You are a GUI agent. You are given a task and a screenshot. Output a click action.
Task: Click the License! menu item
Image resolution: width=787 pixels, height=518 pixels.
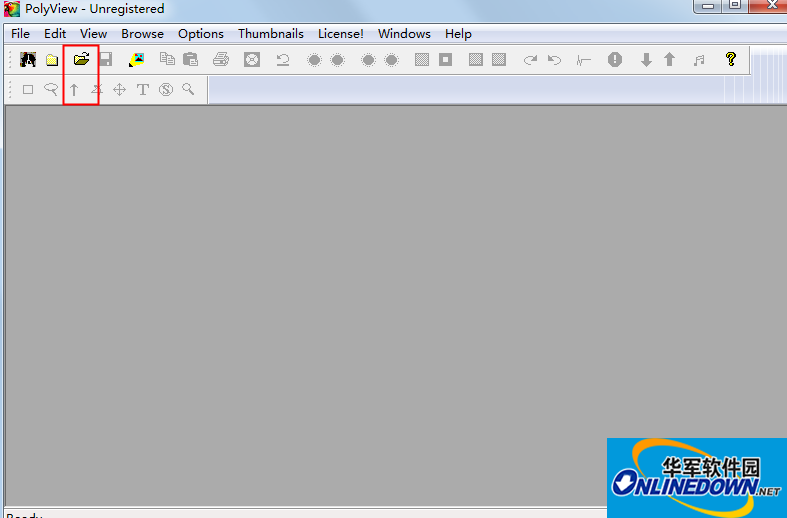pos(340,34)
